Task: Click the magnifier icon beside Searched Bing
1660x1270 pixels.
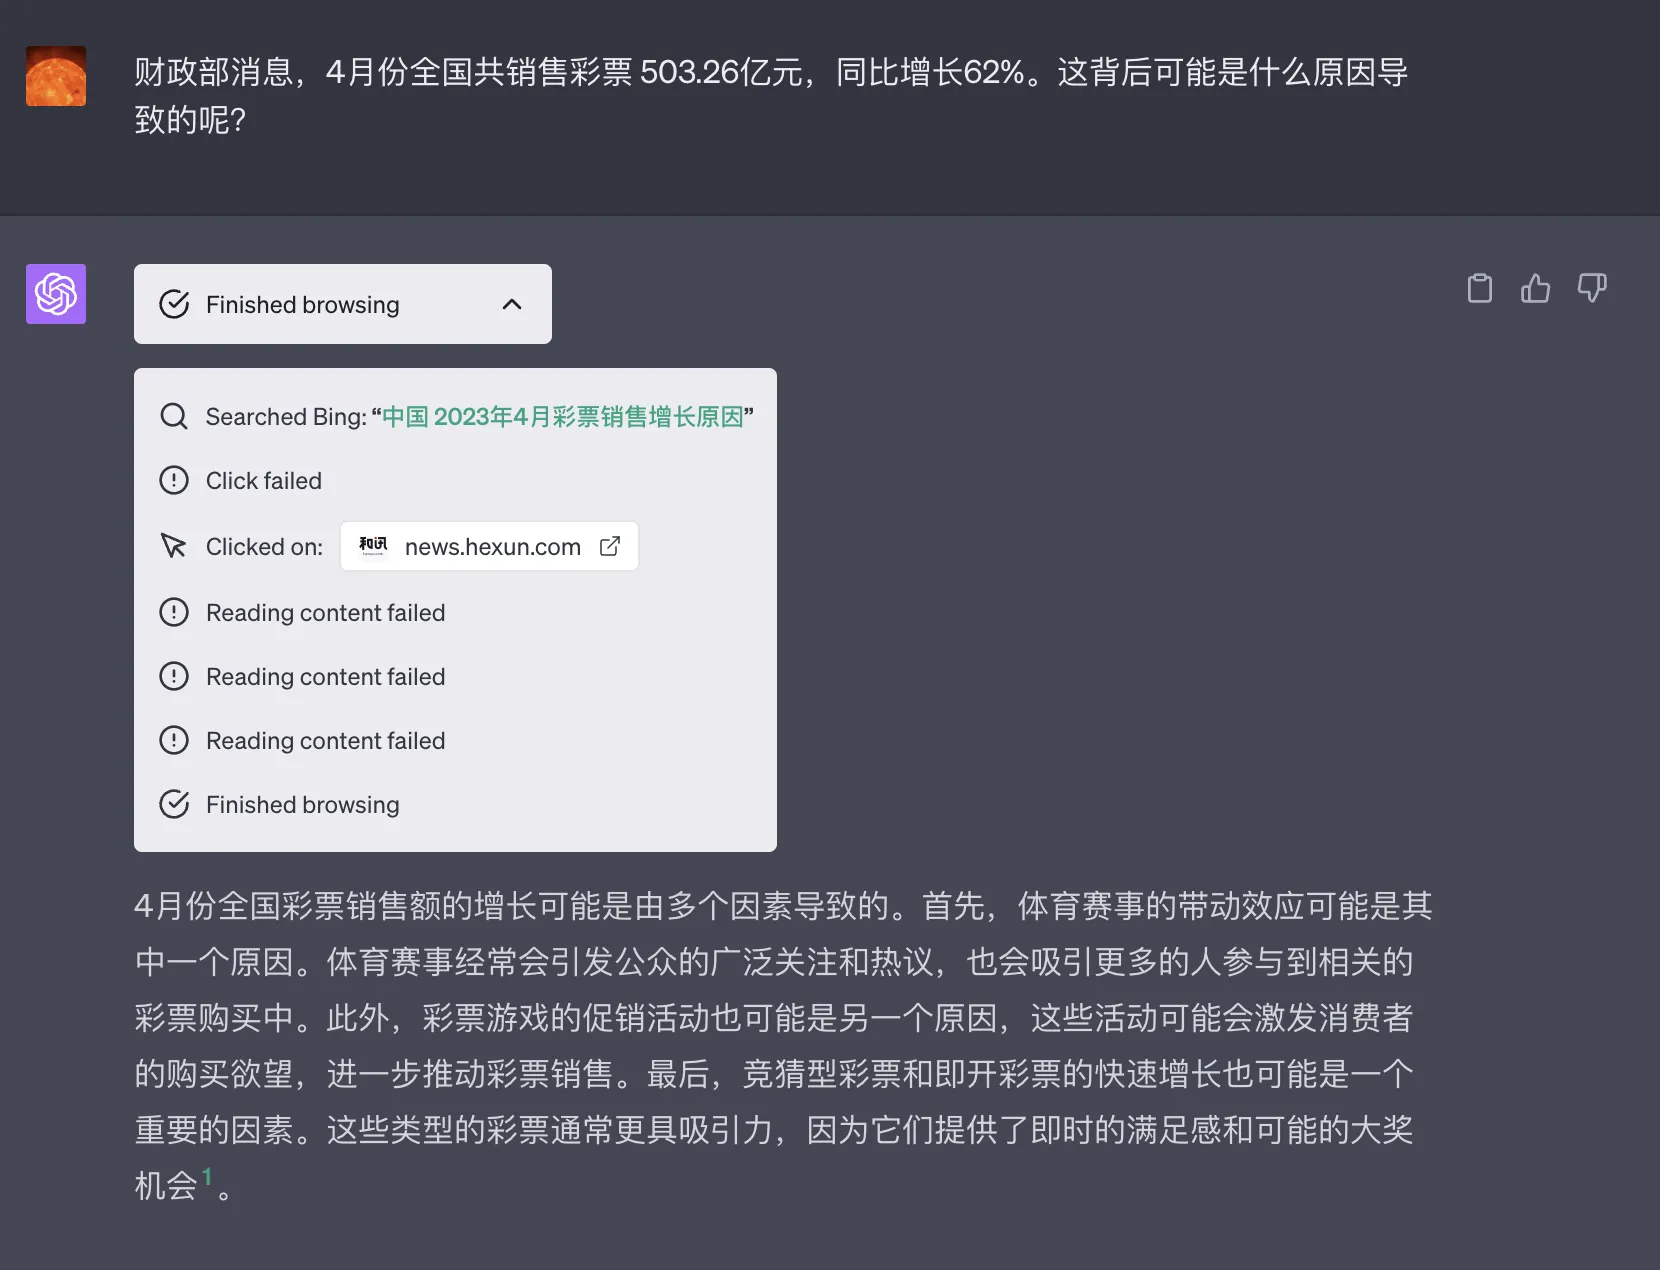Action: point(174,416)
